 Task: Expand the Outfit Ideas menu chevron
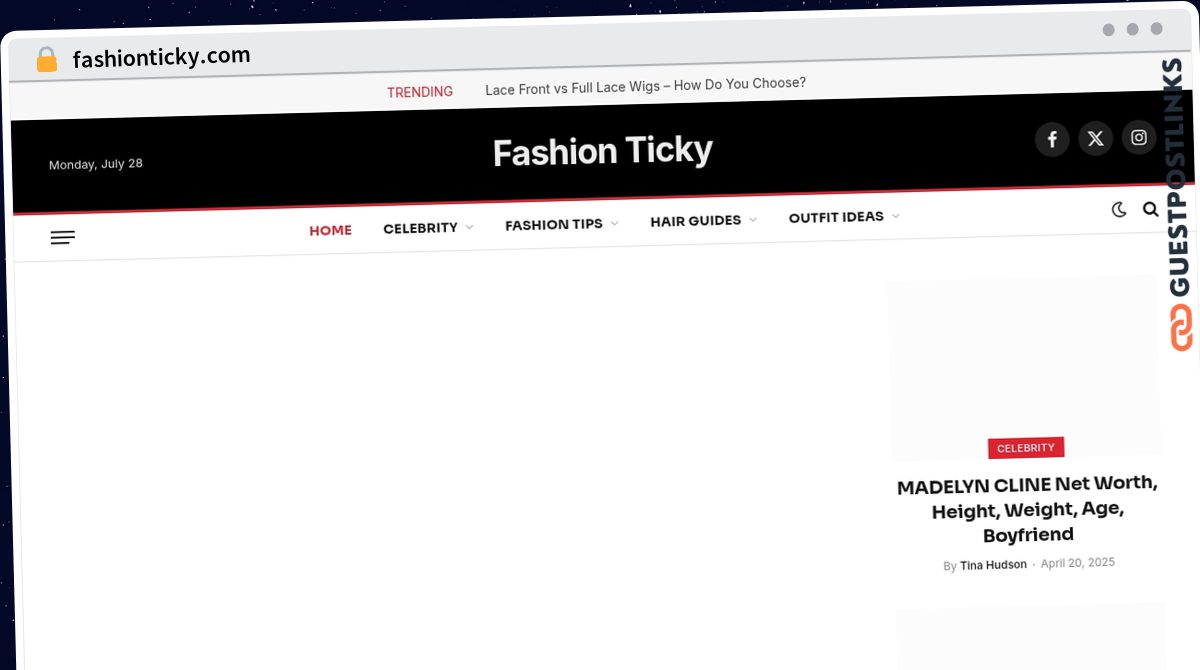point(895,215)
